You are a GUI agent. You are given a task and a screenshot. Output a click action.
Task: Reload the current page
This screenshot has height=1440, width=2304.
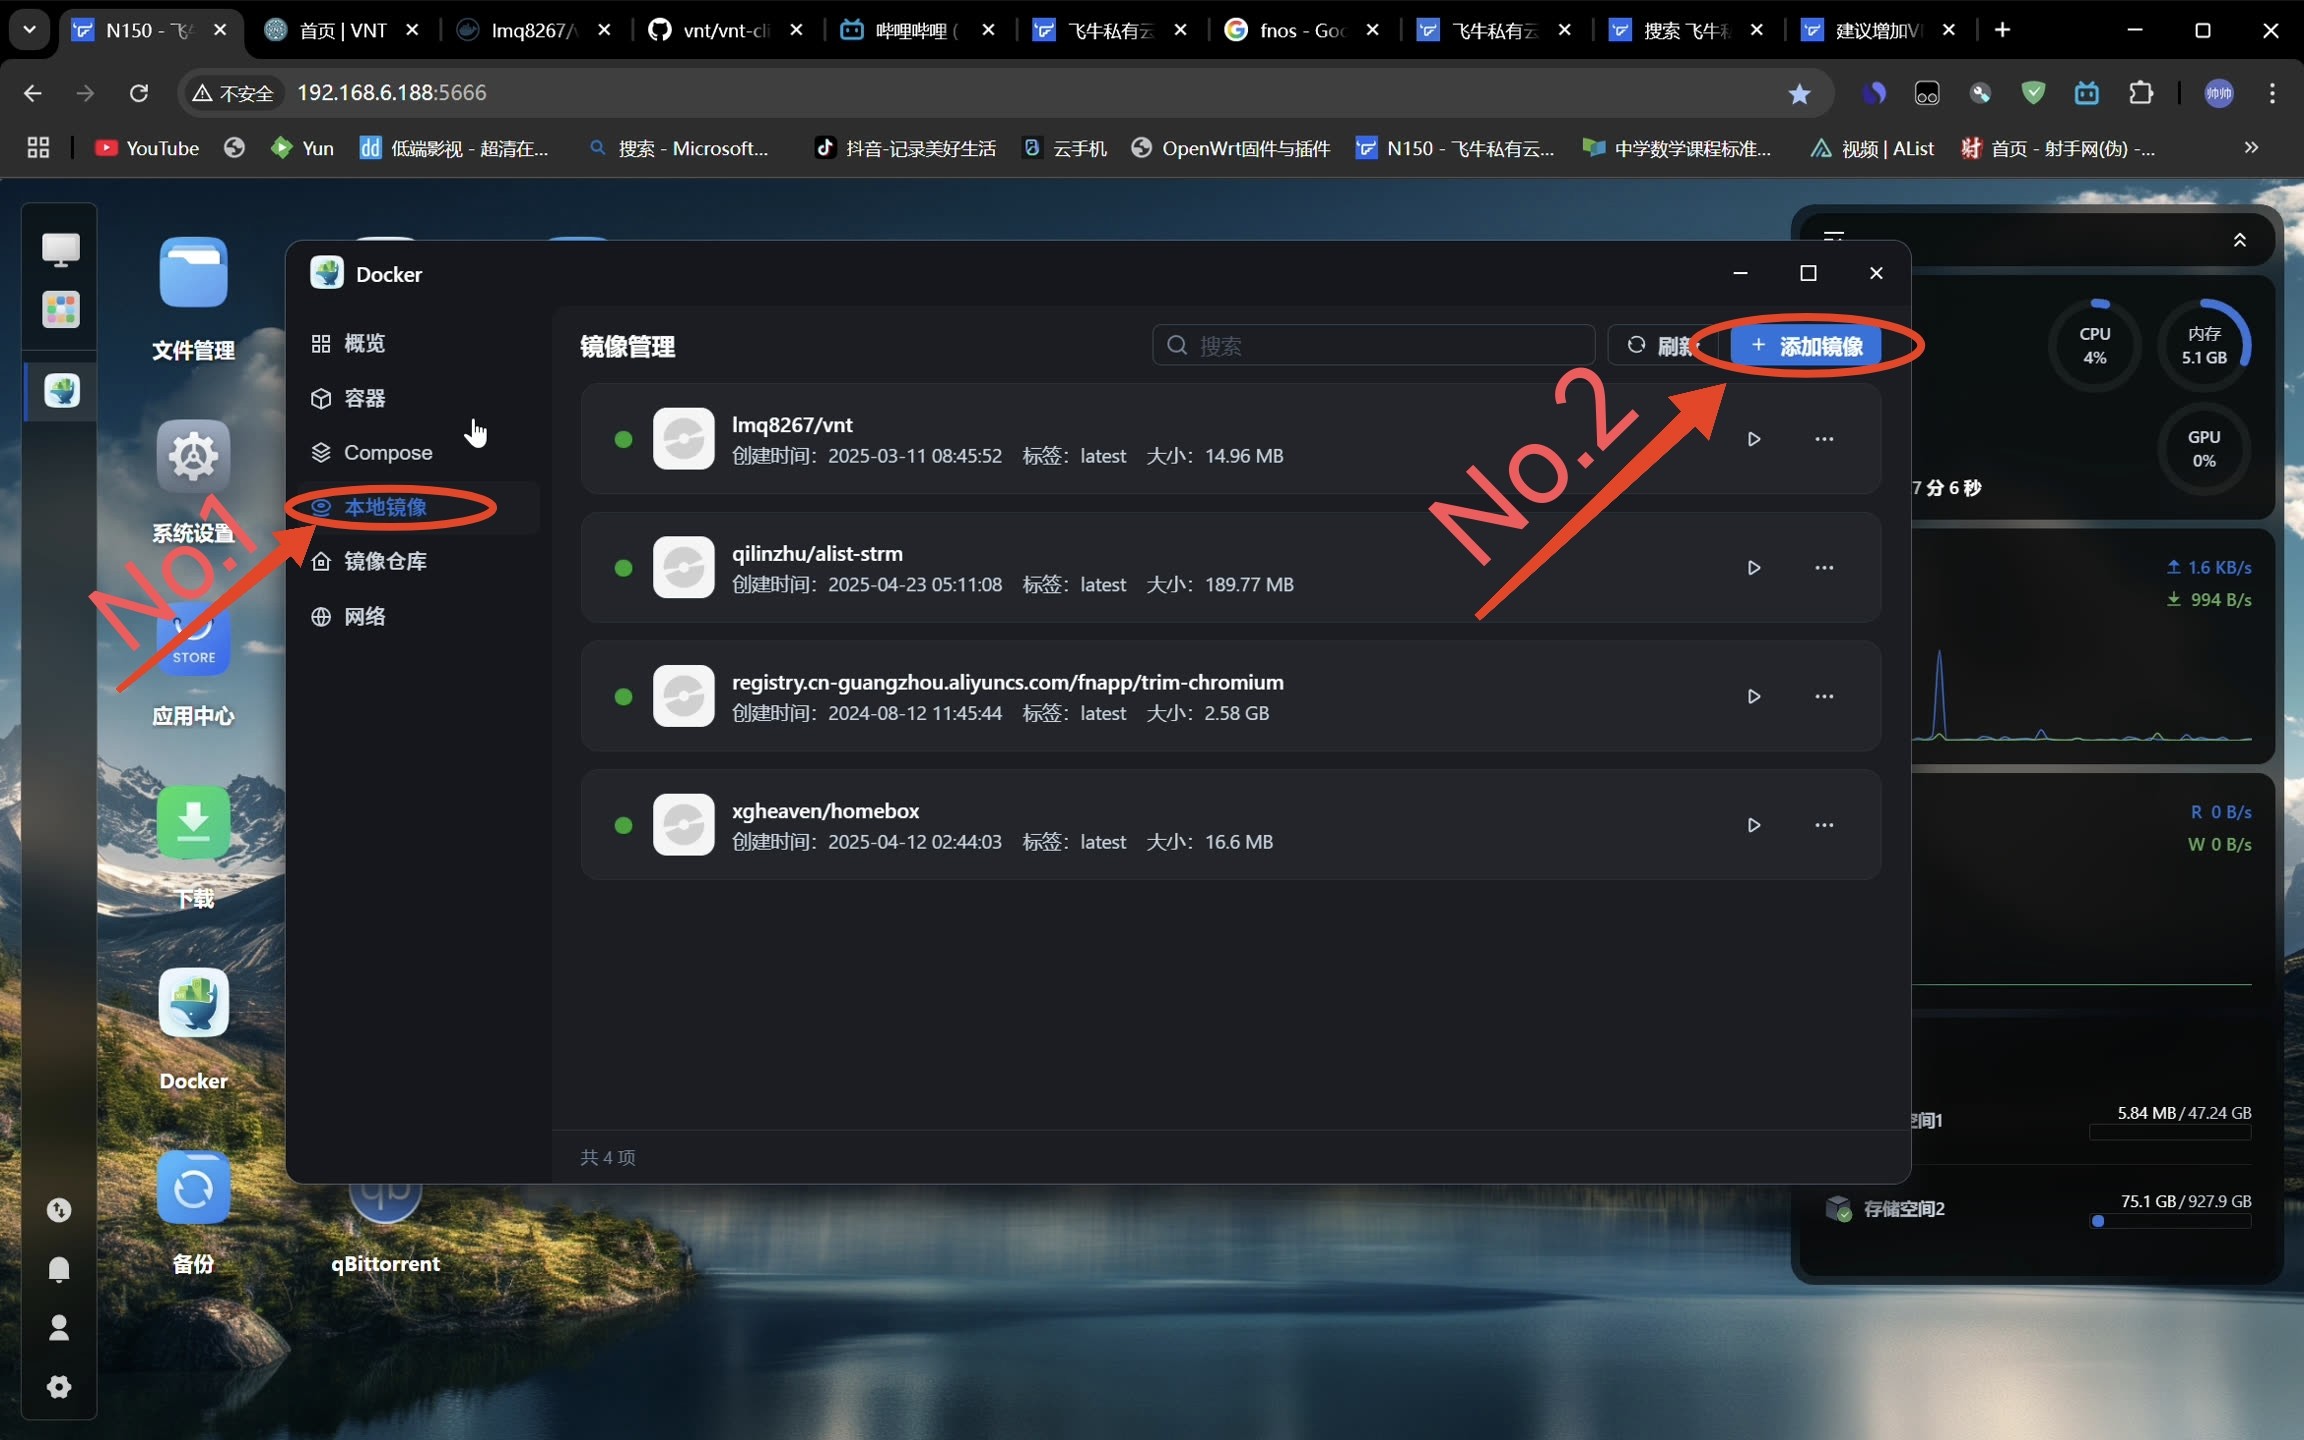tap(139, 93)
